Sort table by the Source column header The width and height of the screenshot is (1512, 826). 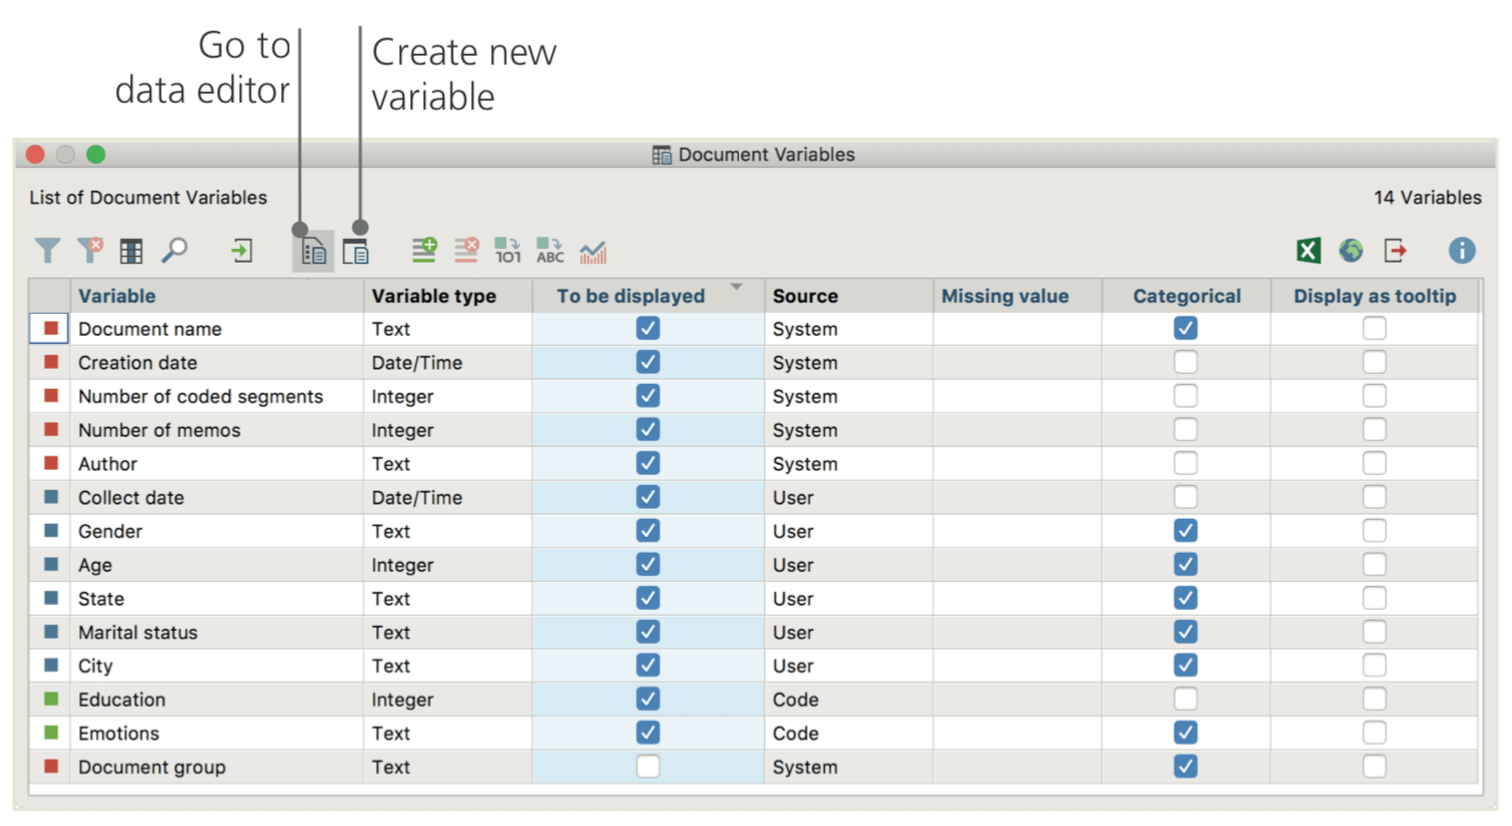tap(805, 296)
